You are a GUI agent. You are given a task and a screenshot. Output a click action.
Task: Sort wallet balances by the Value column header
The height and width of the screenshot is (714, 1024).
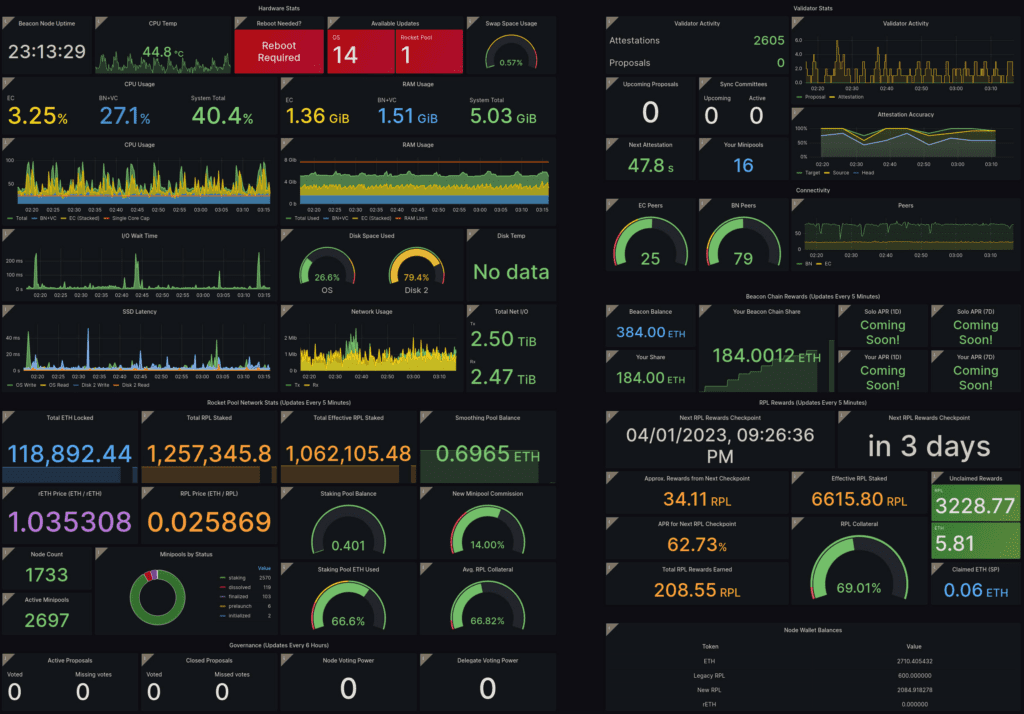point(914,647)
